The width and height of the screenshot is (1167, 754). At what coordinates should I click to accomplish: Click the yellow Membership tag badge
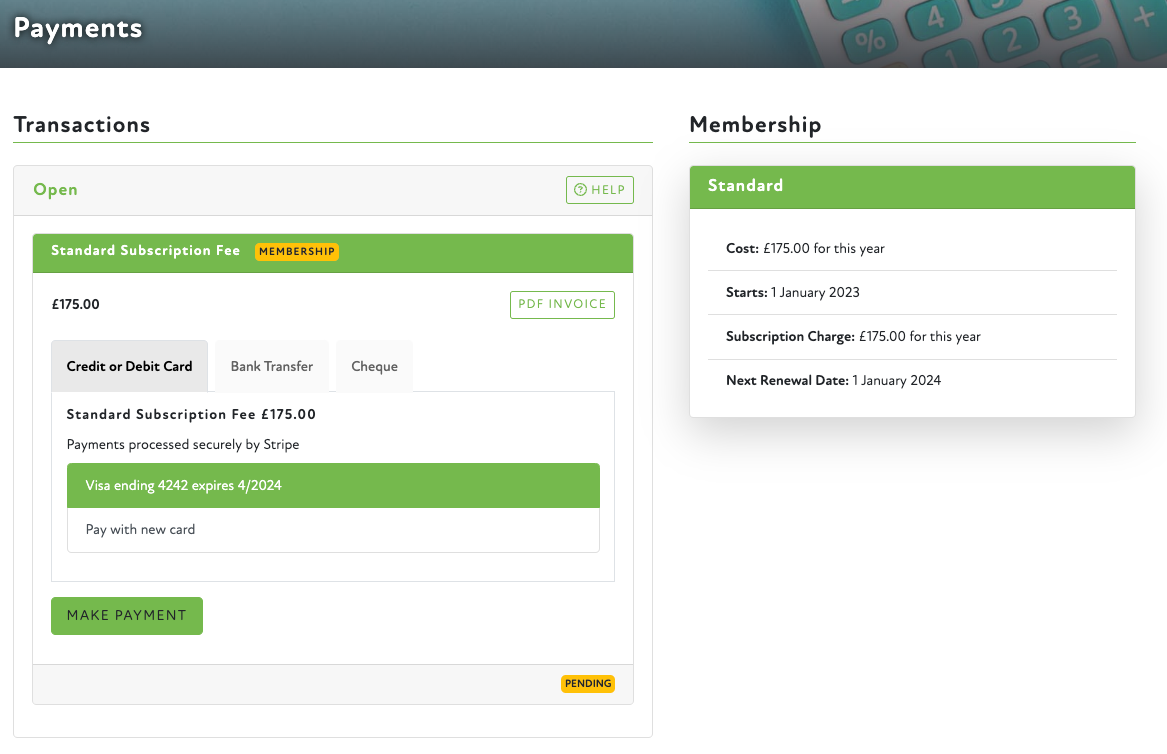pos(297,252)
